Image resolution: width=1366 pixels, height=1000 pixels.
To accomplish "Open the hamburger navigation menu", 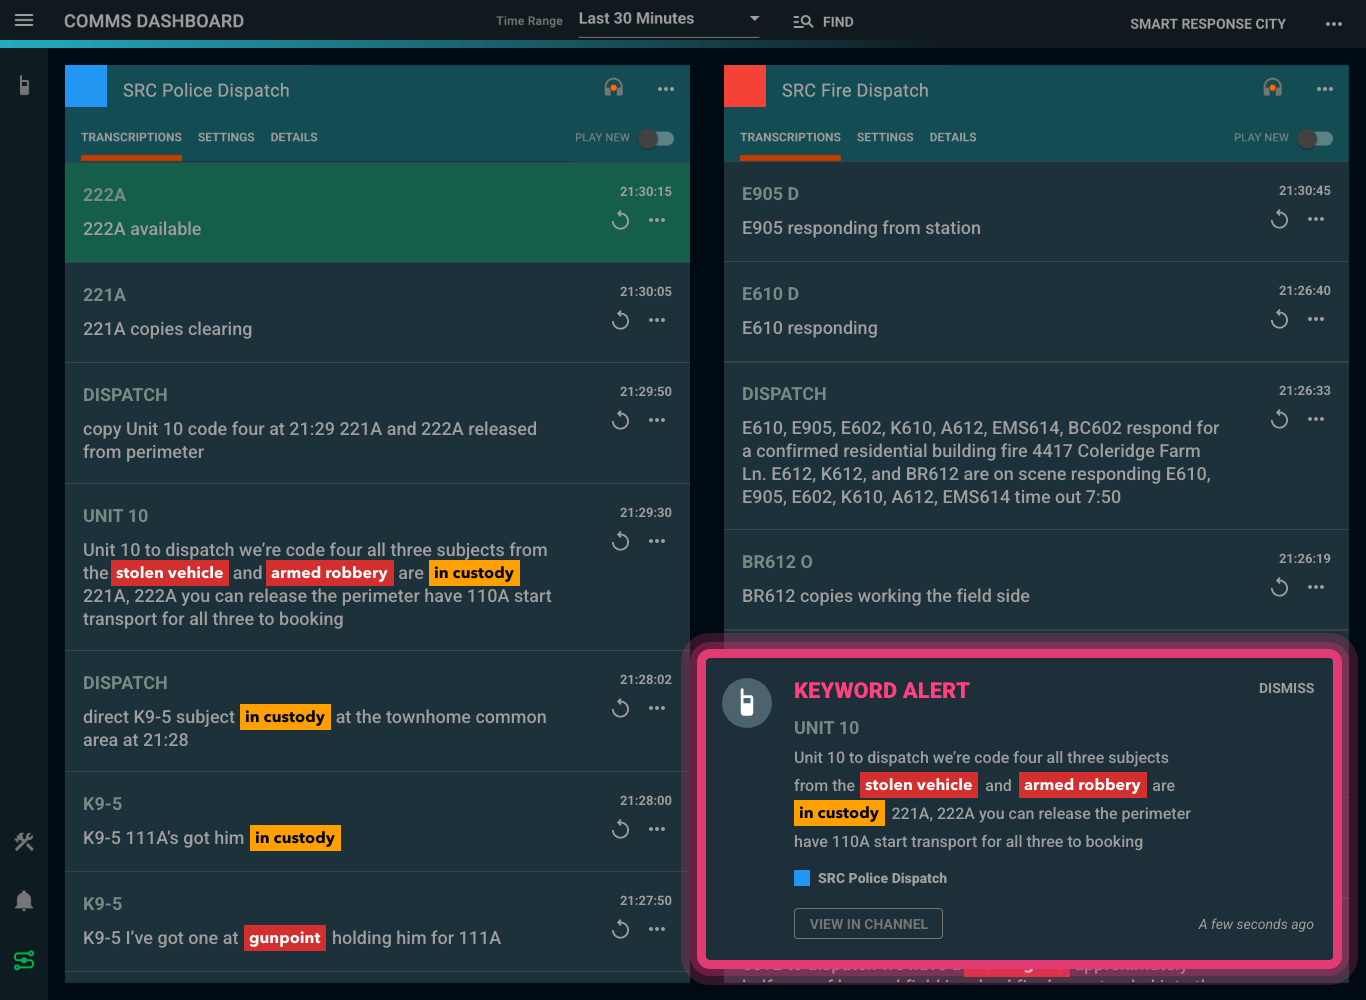I will click(x=24, y=21).
